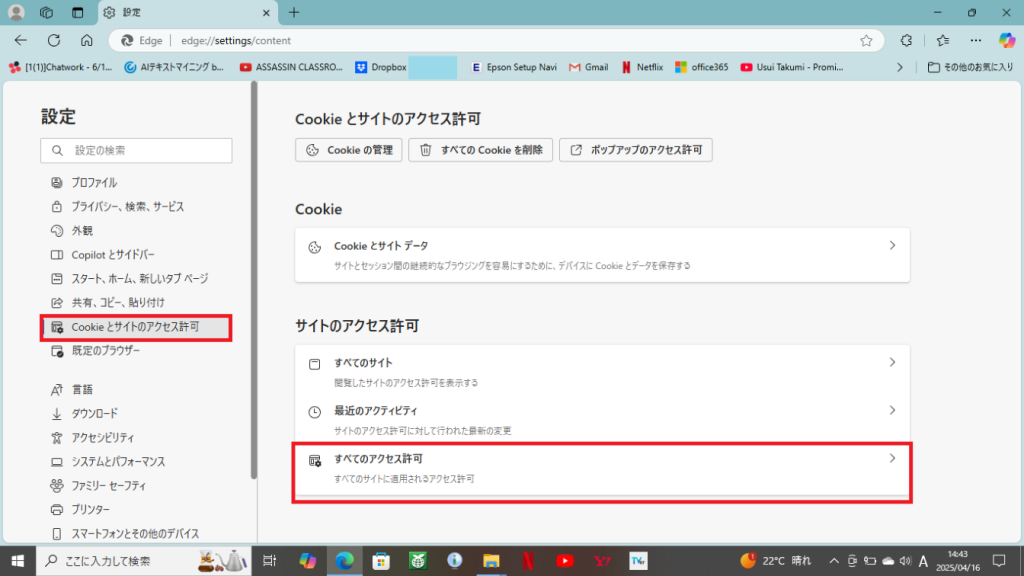Screen dimensions: 1024x576
Task: Click the settings sidebar scrollbar
Action: point(254,281)
